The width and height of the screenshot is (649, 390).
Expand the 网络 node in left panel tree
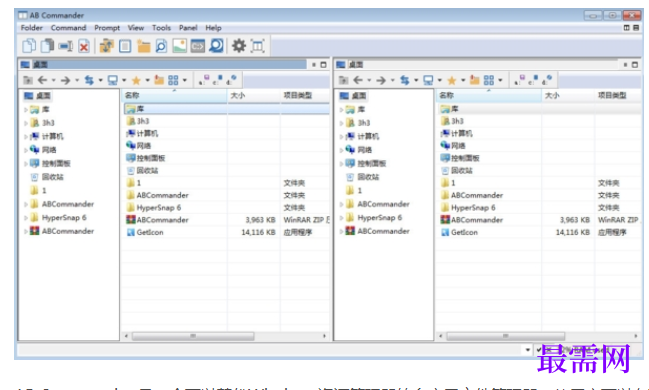point(26,150)
